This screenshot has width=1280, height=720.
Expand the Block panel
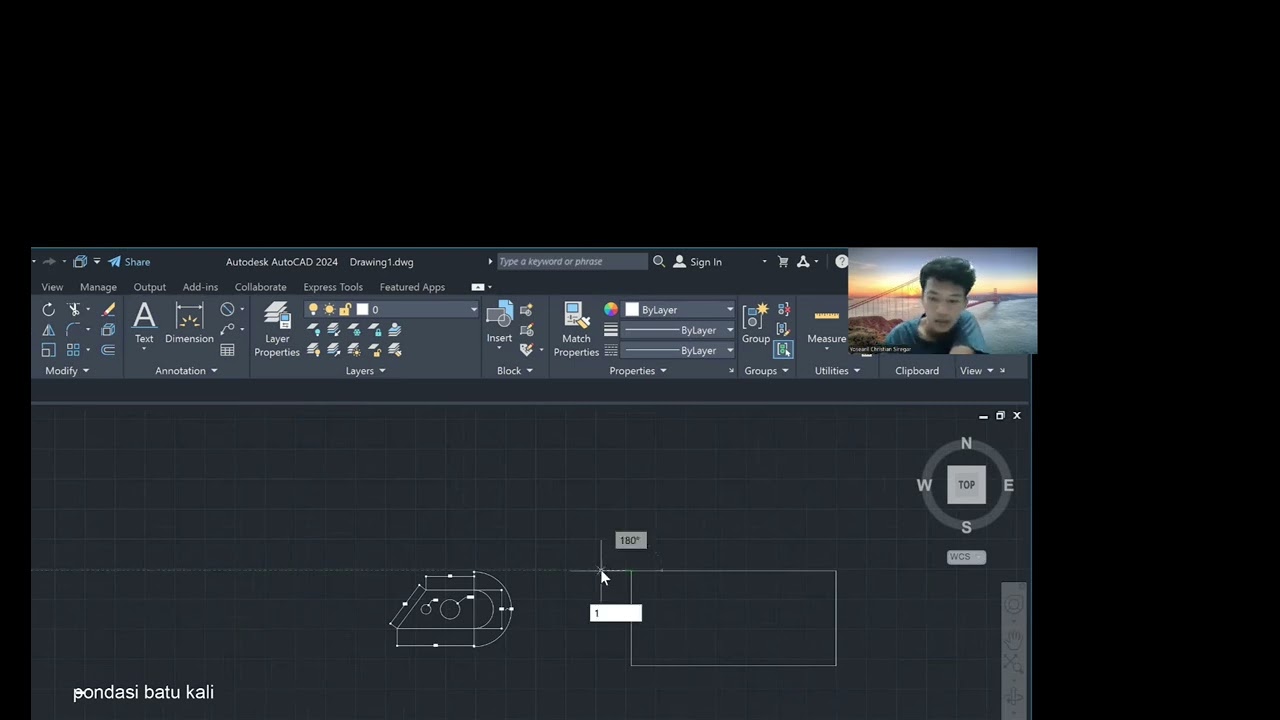pyautogui.click(x=515, y=370)
